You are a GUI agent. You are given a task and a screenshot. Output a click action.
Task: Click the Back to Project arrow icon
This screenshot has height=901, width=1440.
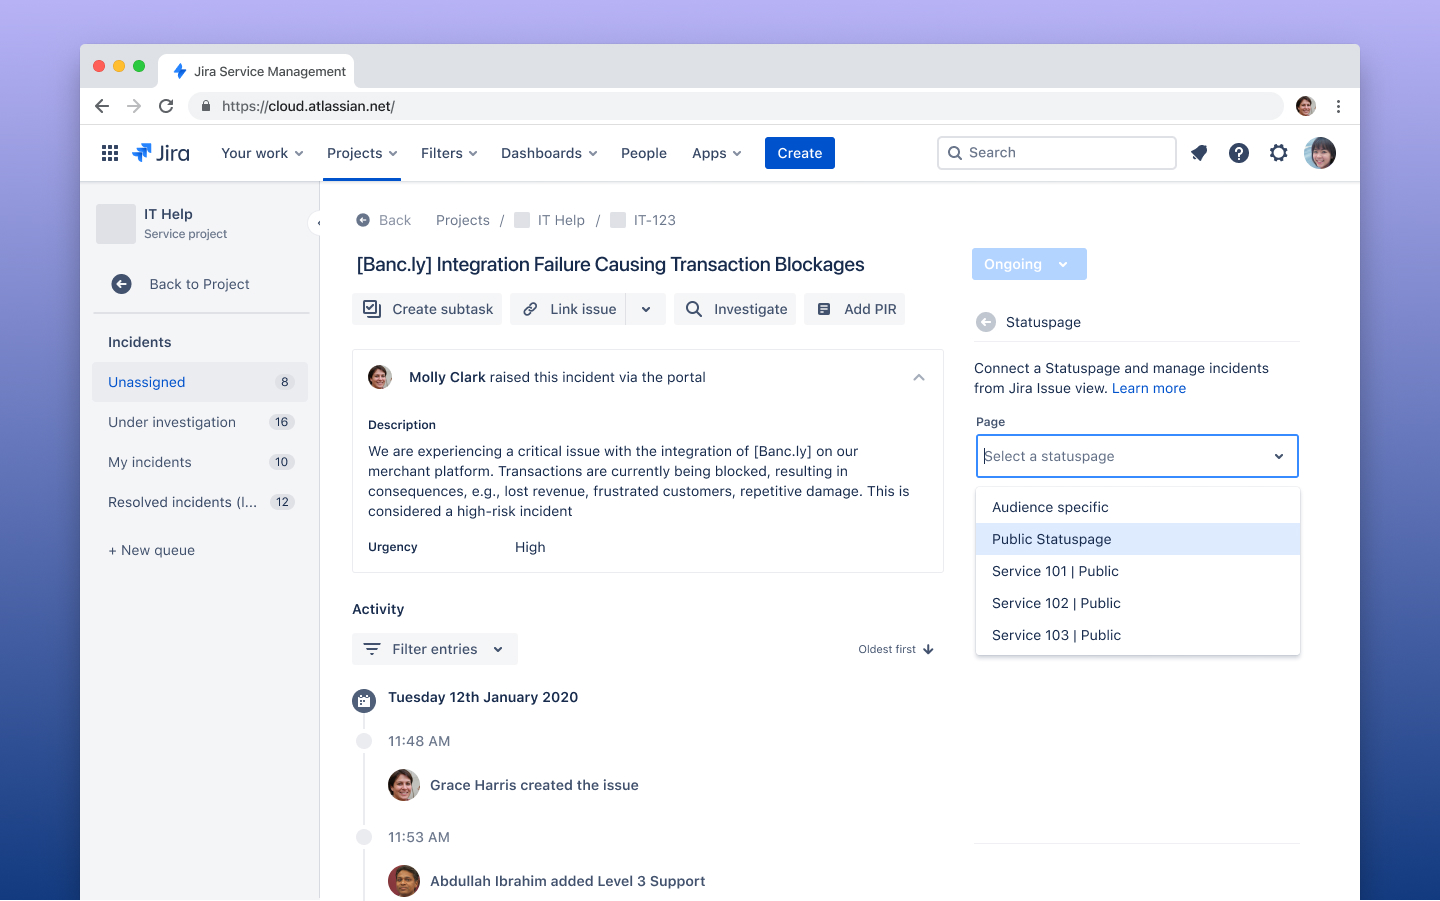pyautogui.click(x=120, y=284)
